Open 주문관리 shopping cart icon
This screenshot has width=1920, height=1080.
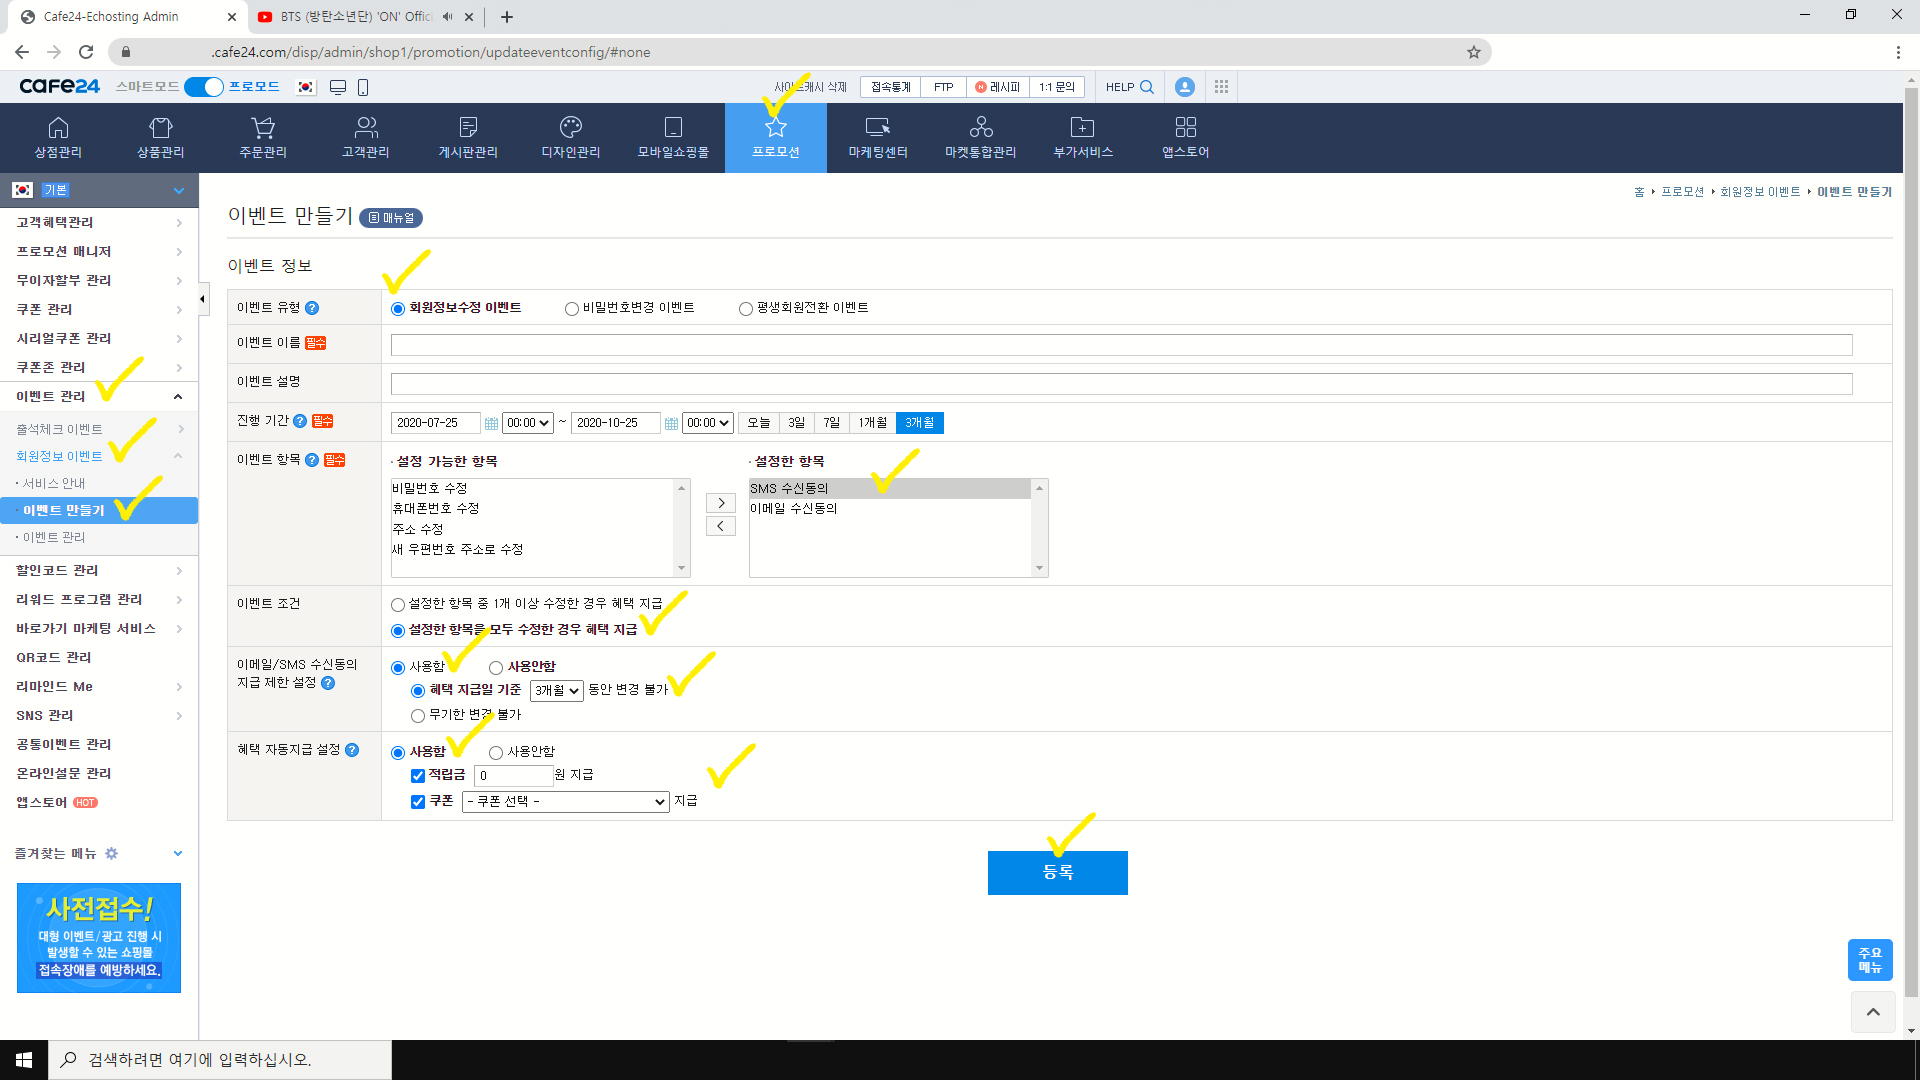(263, 128)
